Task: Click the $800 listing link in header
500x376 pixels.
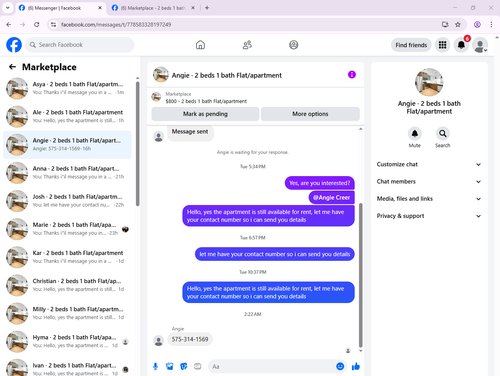Action: pyautogui.click(x=206, y=101)
